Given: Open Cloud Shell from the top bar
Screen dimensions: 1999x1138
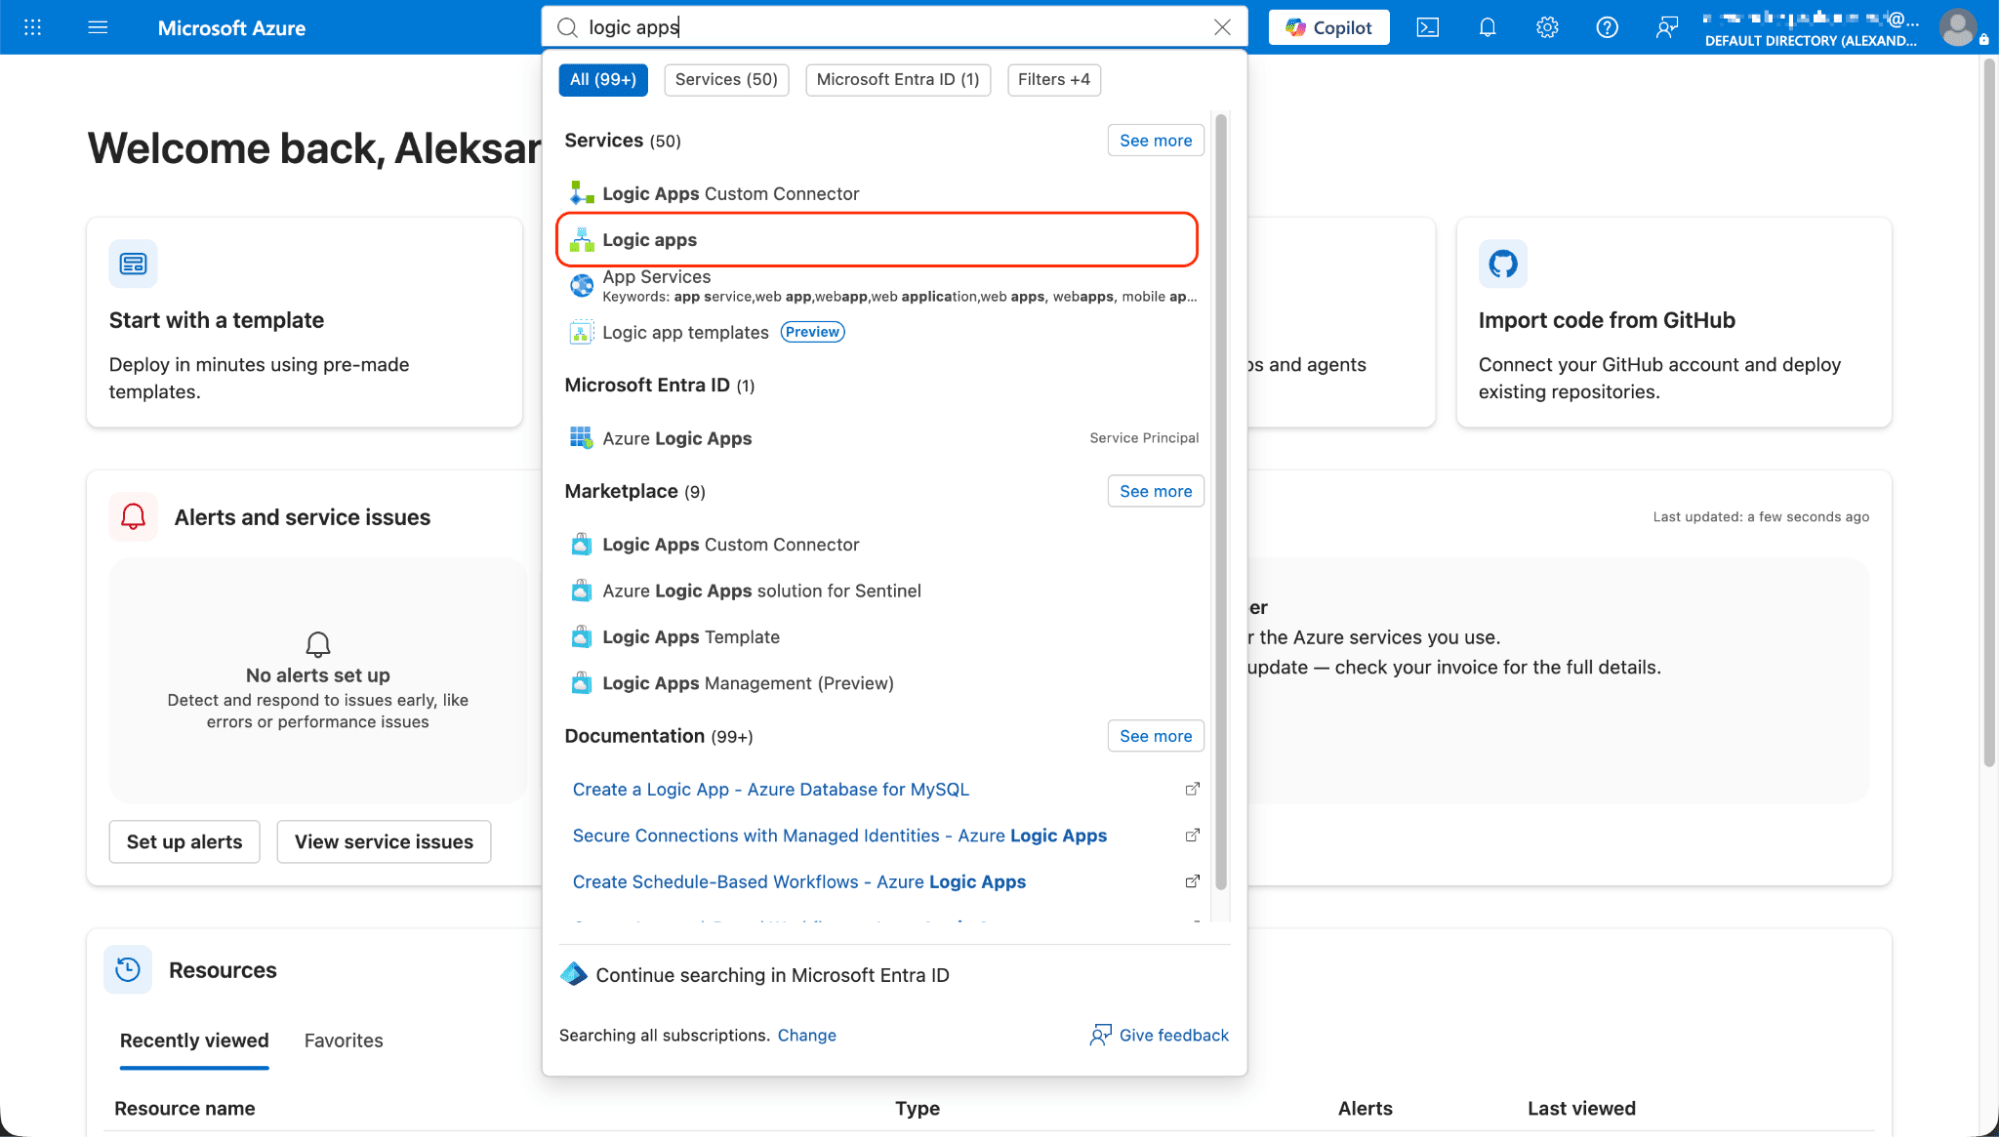Looking at the screenshot, I should point(1427,27).
